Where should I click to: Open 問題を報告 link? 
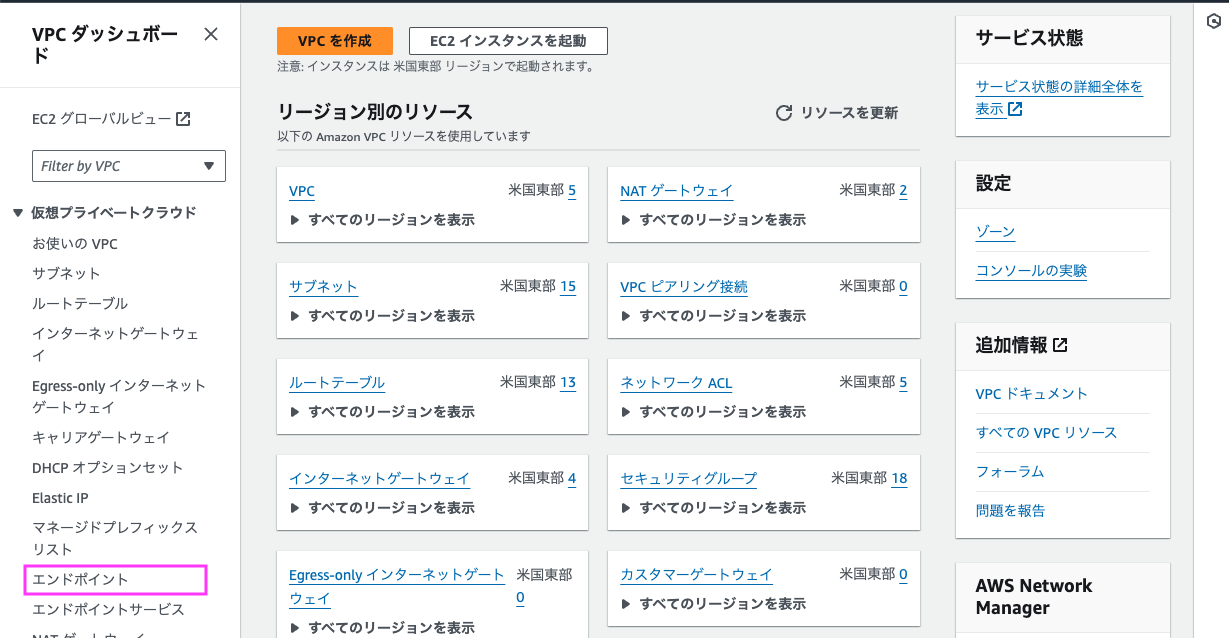[x=1010, y=510]
